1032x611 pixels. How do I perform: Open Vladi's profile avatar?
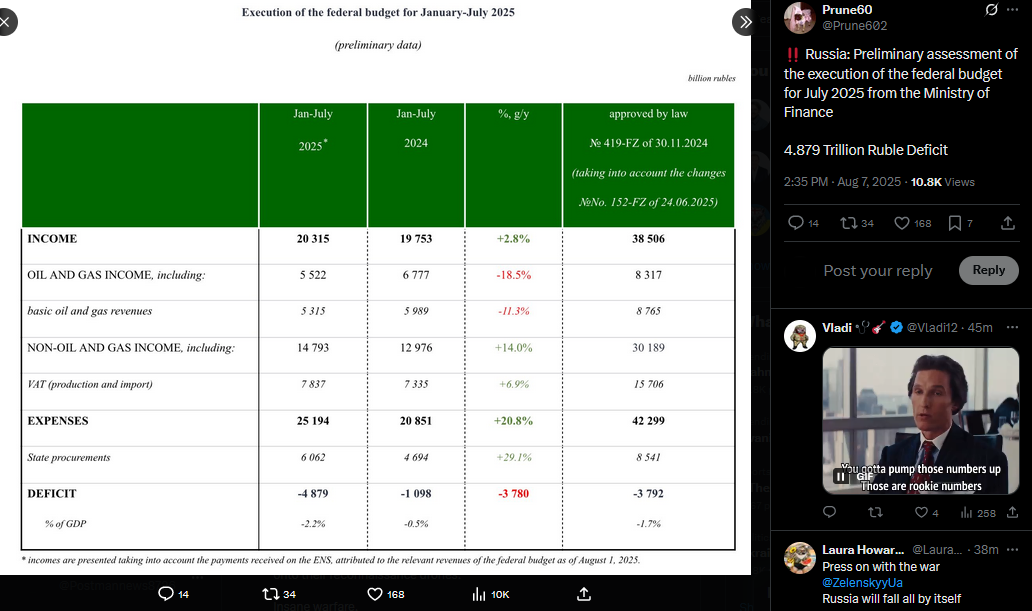(x=800, y=336)
